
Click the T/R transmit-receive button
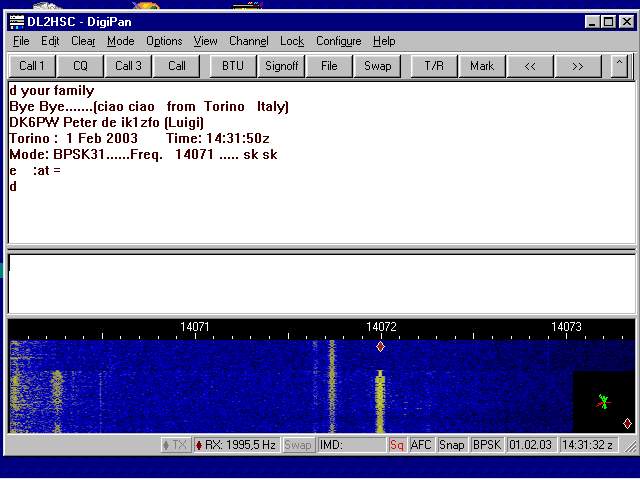(433, 66)
